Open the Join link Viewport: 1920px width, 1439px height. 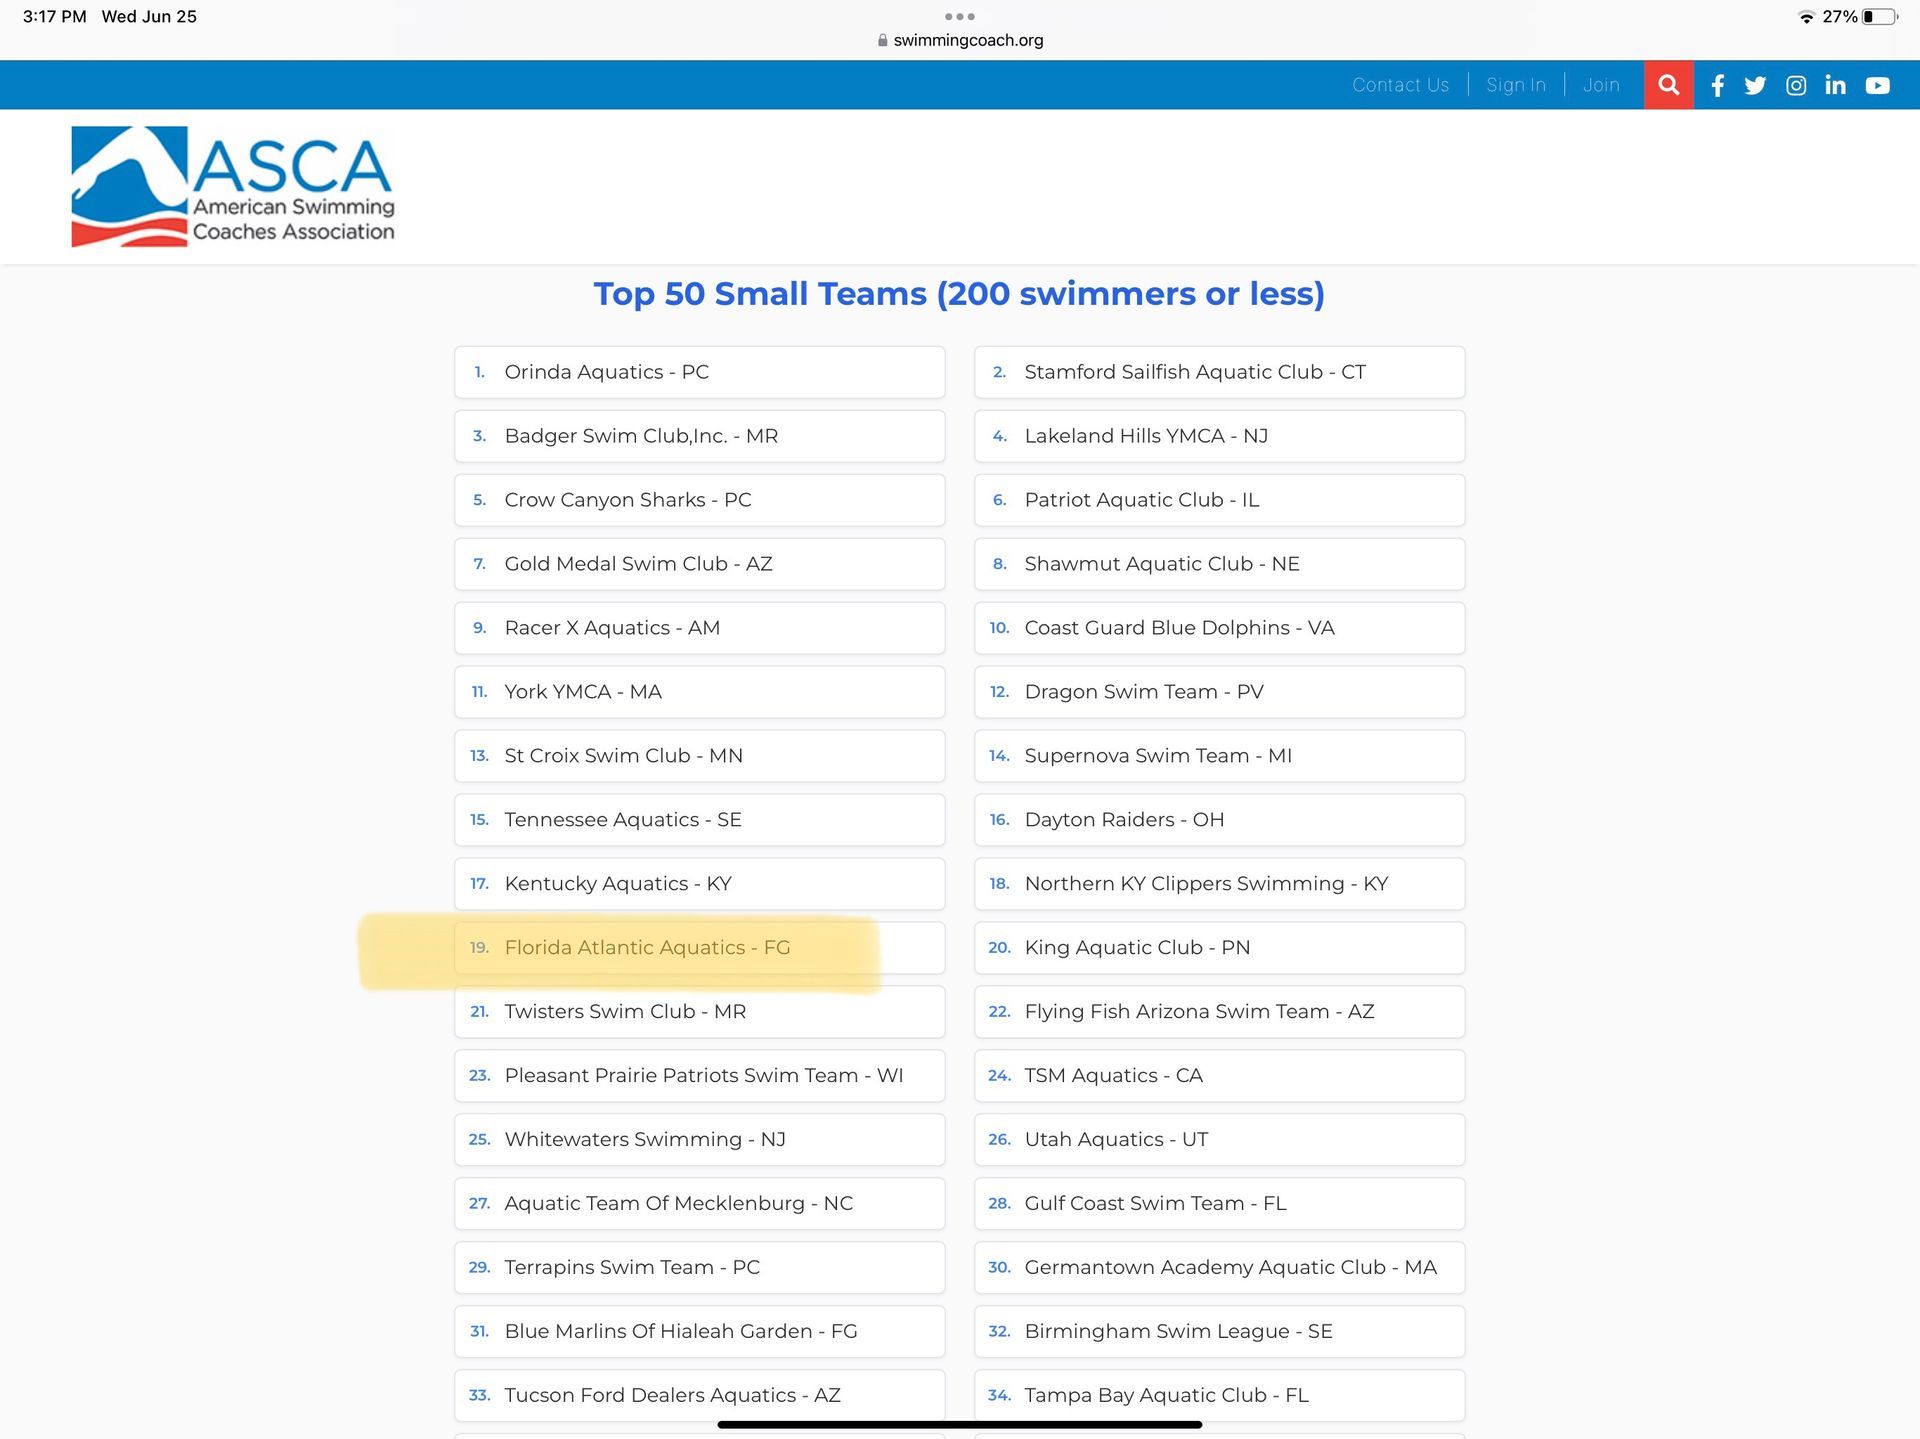click(1601, 85)
